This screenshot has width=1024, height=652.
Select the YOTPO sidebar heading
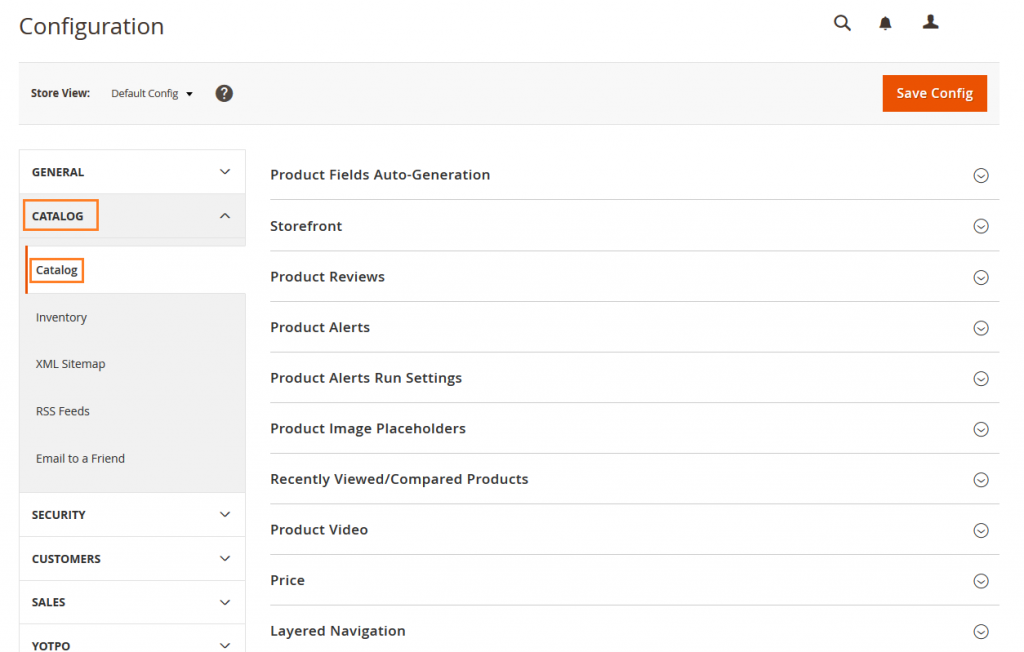click(51, 645)
